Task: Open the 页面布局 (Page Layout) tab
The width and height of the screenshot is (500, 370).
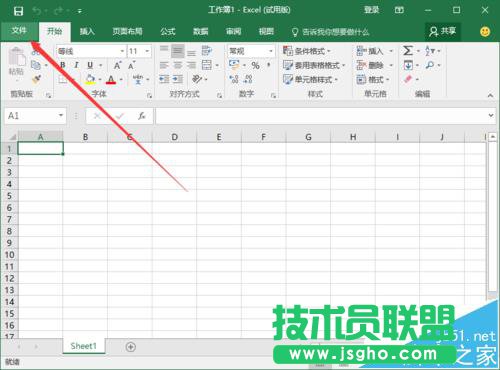Action: click(x=127, y=32)
